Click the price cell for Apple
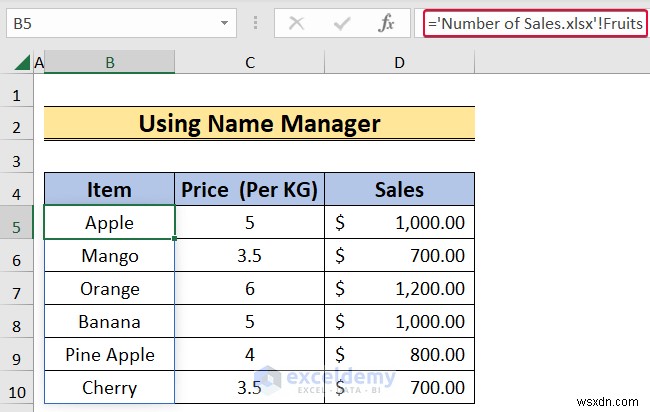 coord(250,223)
